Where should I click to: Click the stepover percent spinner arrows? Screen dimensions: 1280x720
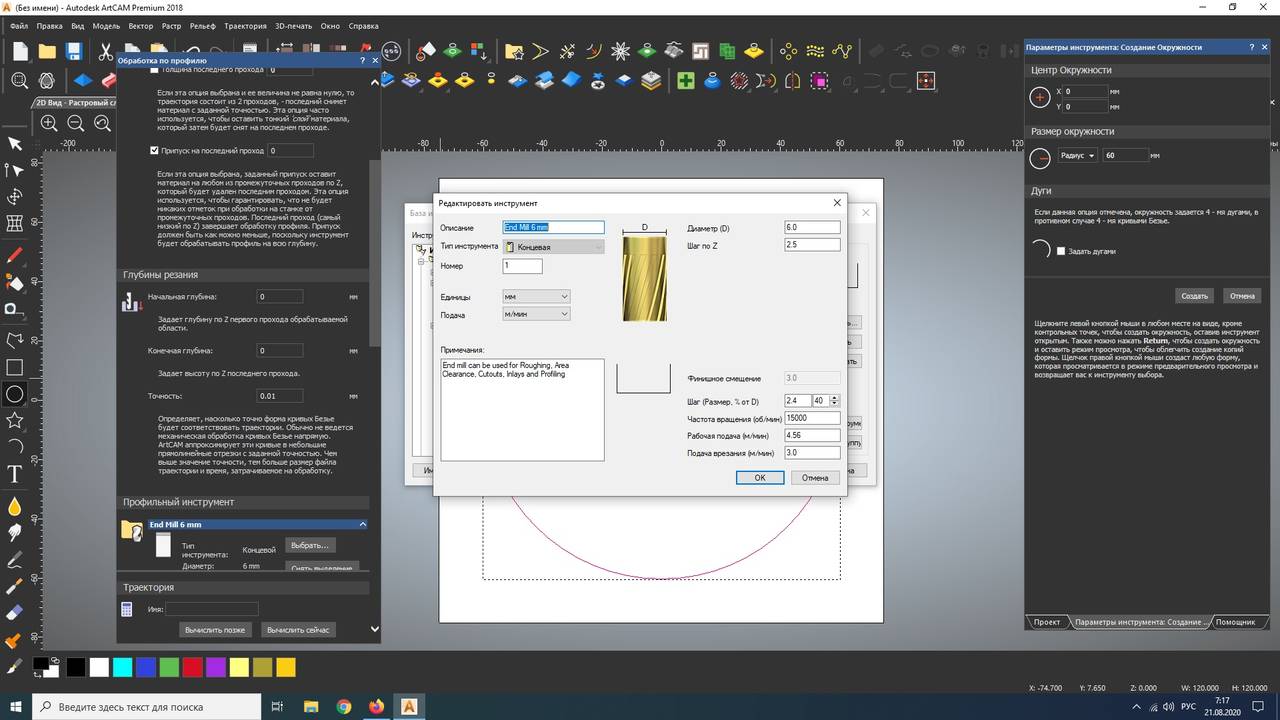(x=835, y=400)
